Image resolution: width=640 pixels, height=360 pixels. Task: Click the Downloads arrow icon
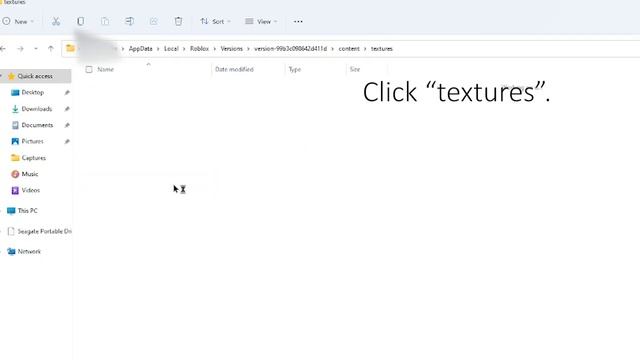15,109
